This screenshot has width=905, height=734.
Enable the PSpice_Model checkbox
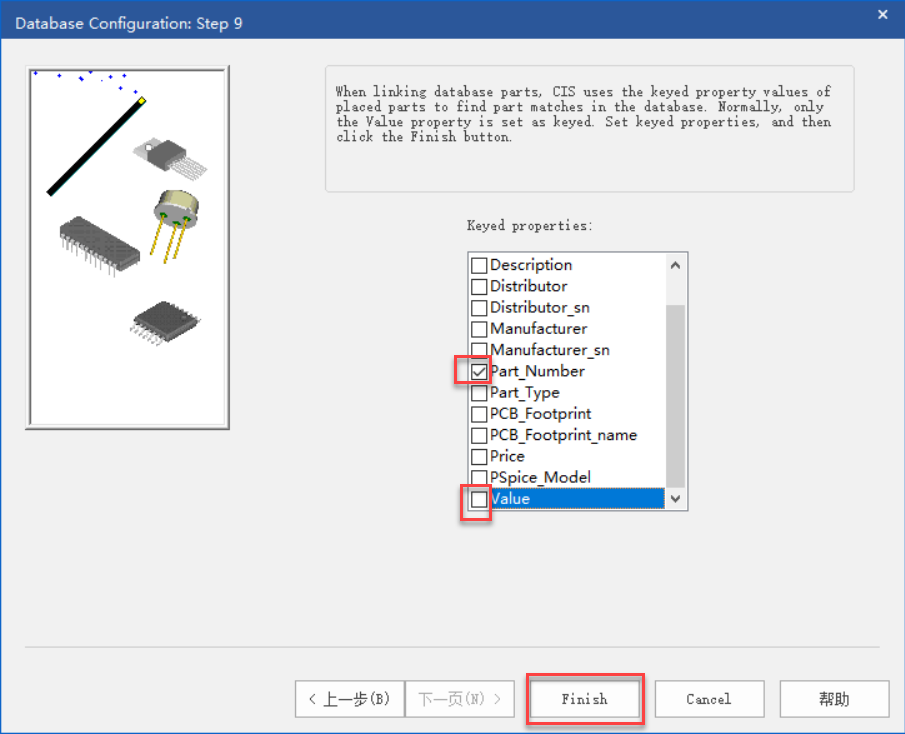pos(479,477)
